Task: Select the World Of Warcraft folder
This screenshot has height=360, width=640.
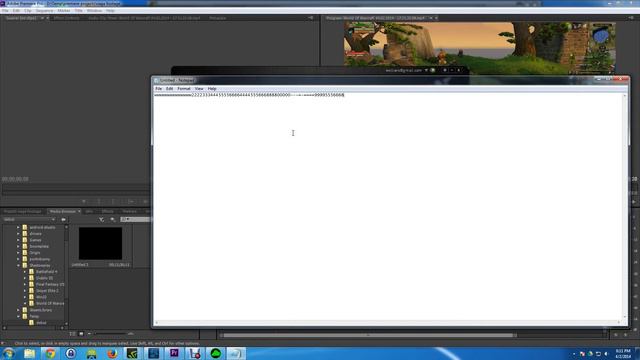Action: [50, 303]
